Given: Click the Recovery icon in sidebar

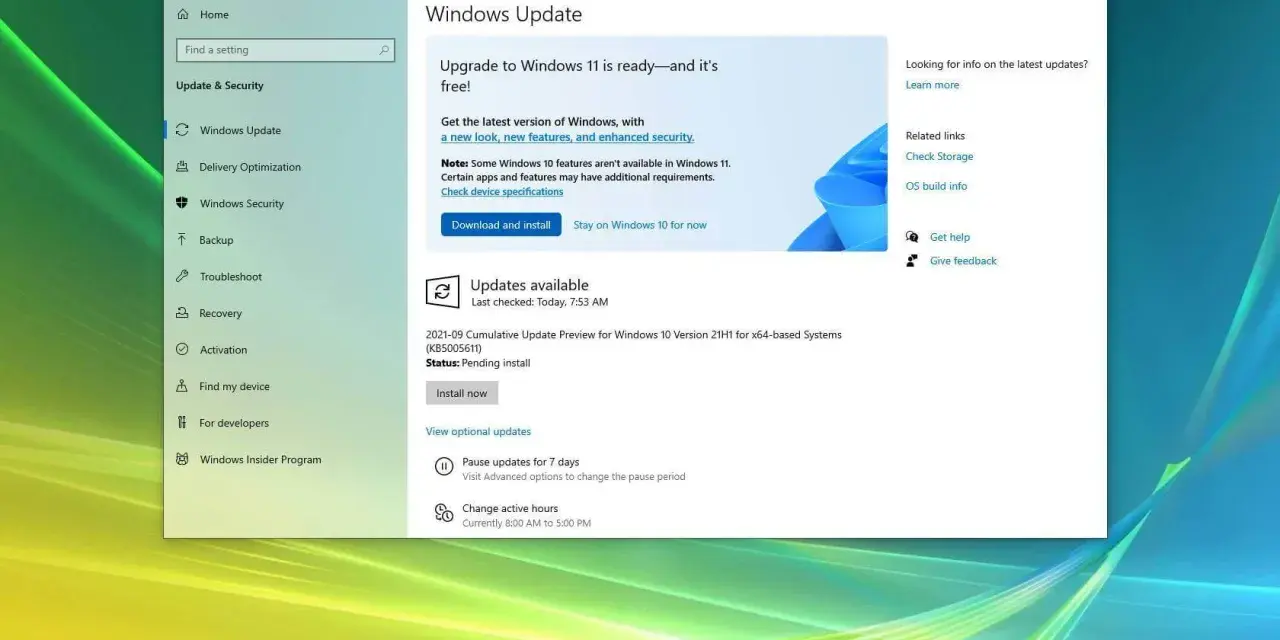Looking at the screenshot, I should [x=182, y=313].
